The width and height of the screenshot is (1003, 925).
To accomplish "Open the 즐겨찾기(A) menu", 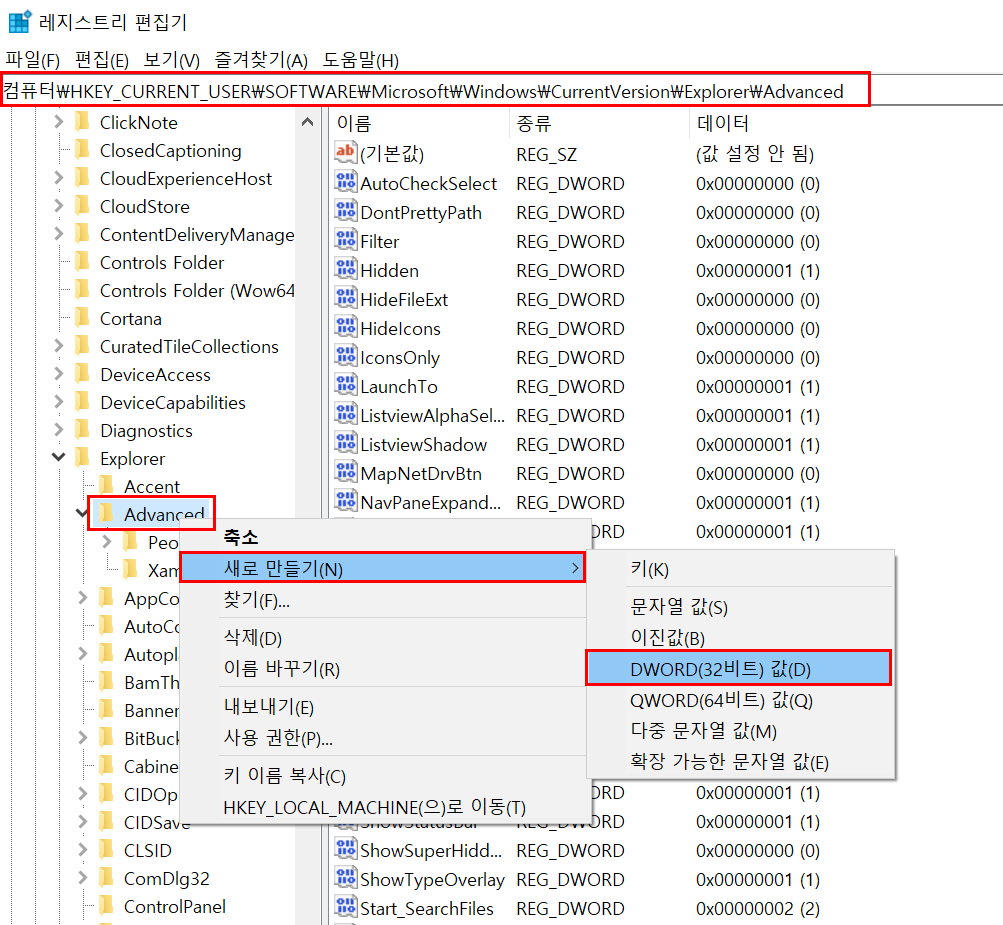I will pos(261,60).
